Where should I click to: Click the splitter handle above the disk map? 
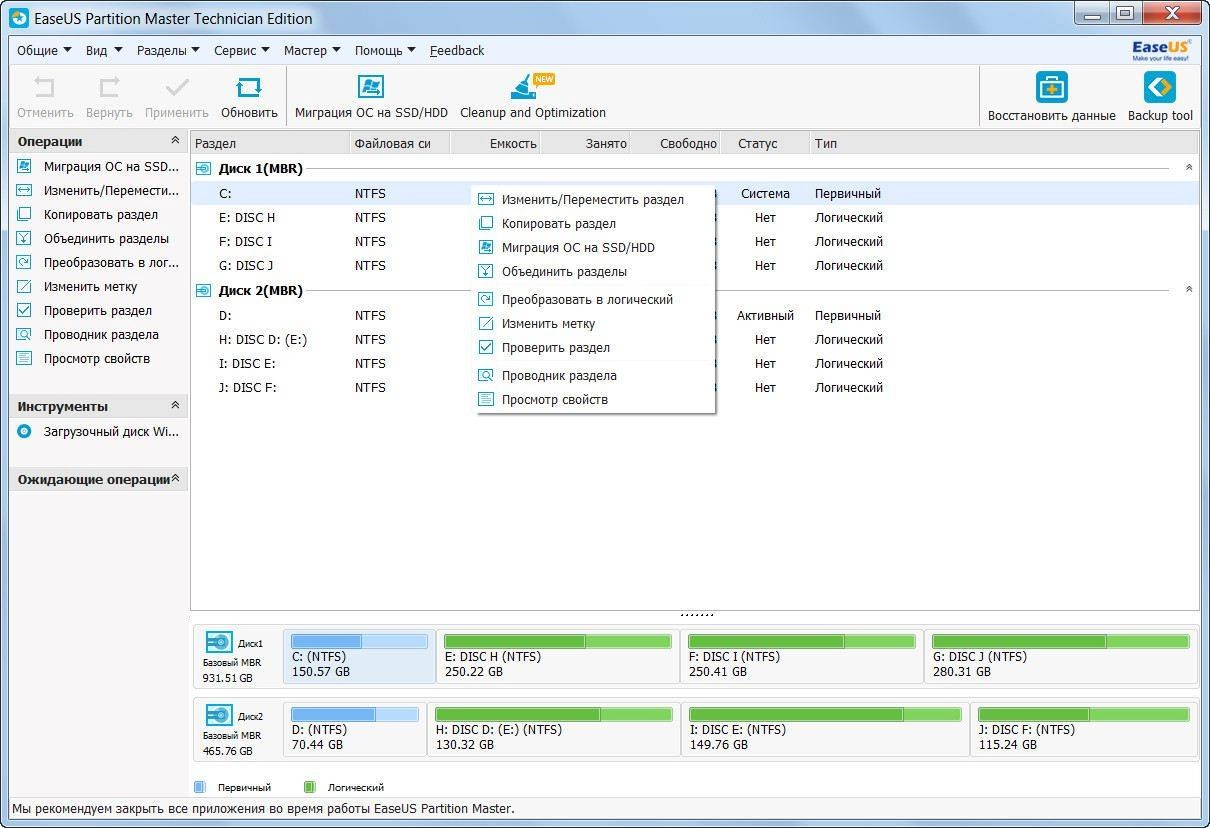click(695, 613)
